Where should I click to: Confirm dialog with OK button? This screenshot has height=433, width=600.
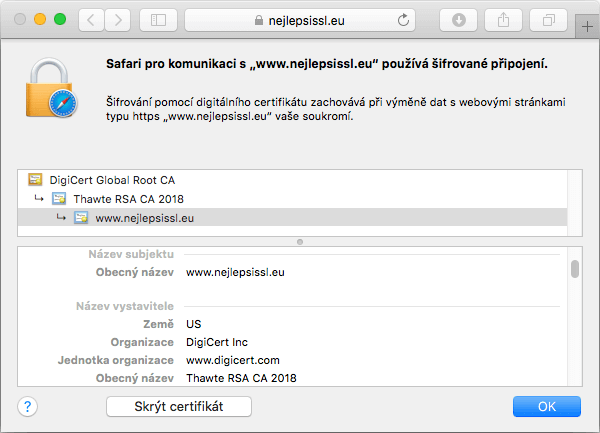point(547,406)
